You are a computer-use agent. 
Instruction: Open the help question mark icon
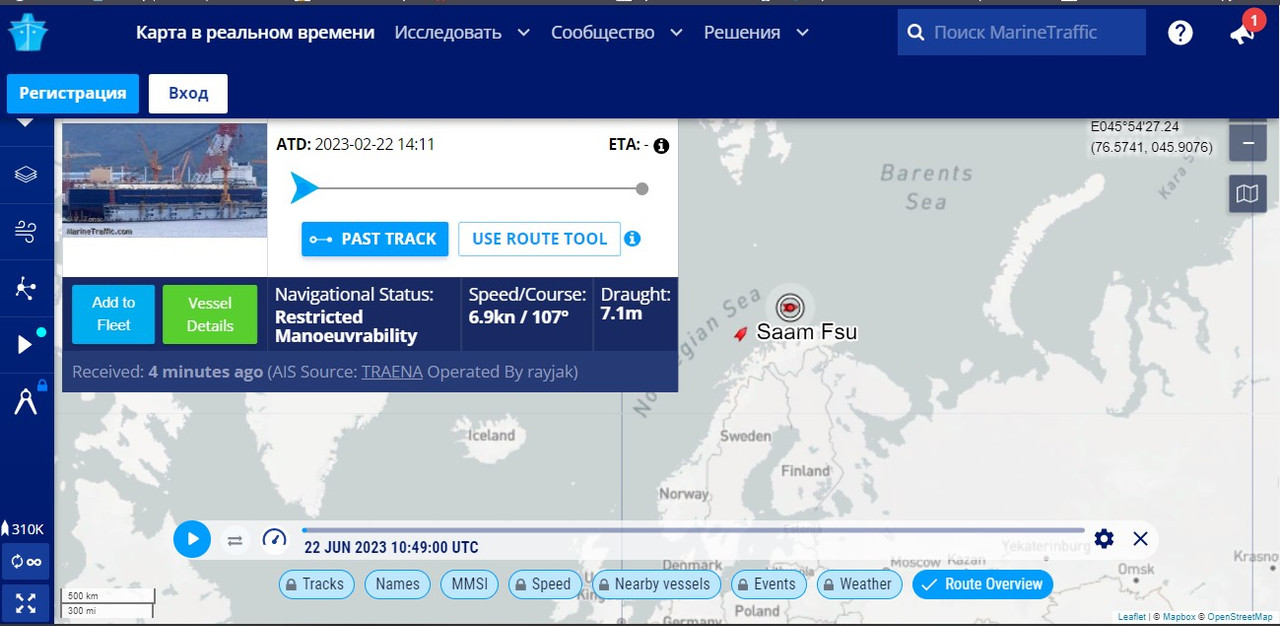(1180, 32)
